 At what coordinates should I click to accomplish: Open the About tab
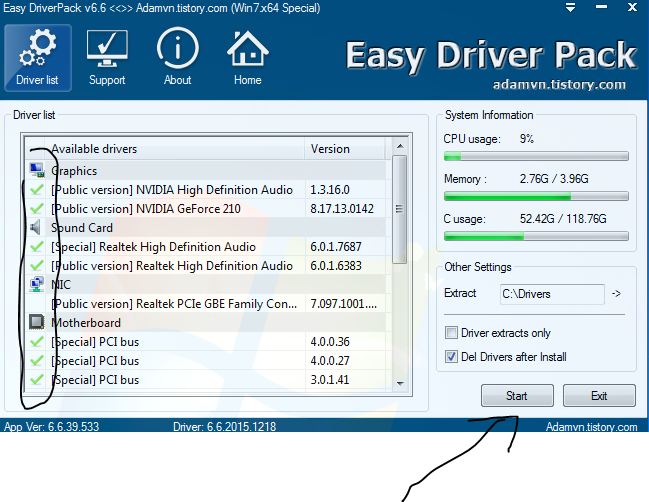178,58
